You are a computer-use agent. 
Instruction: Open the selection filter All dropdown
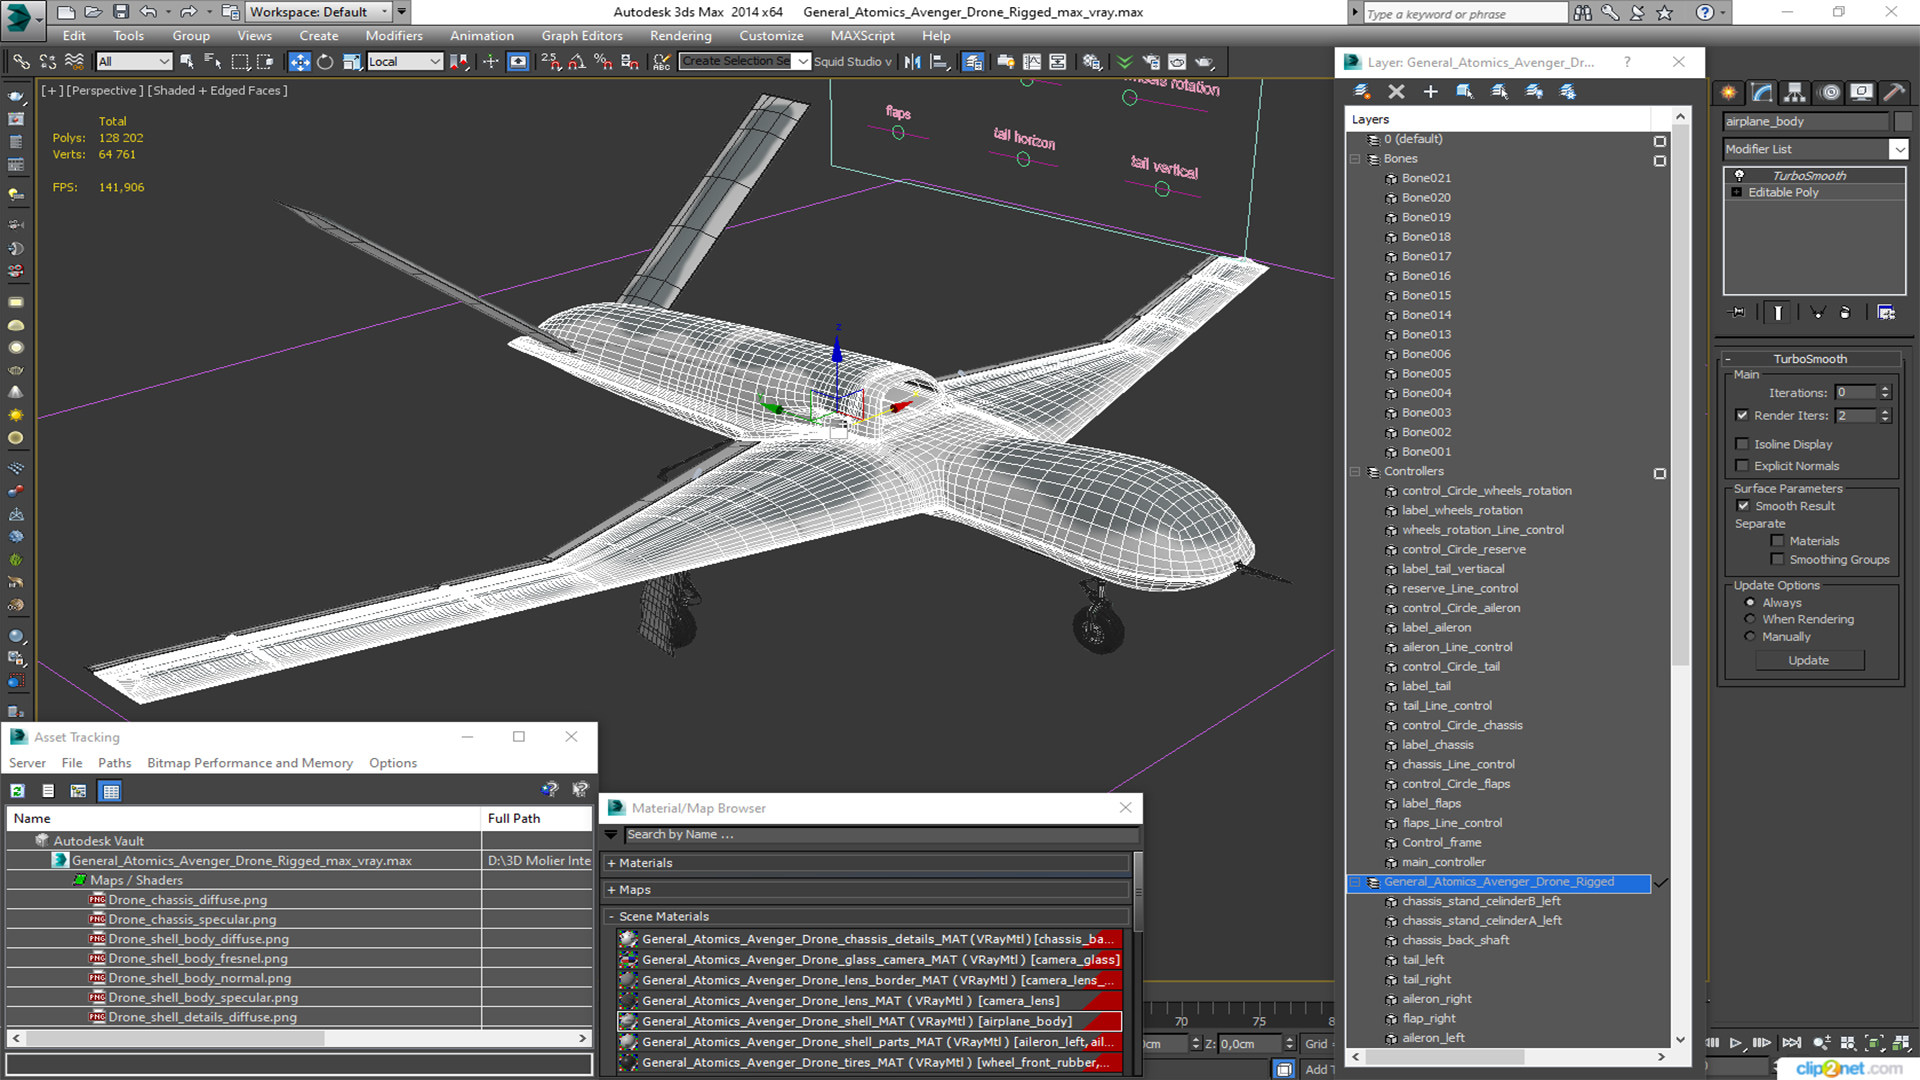(134, 62)
